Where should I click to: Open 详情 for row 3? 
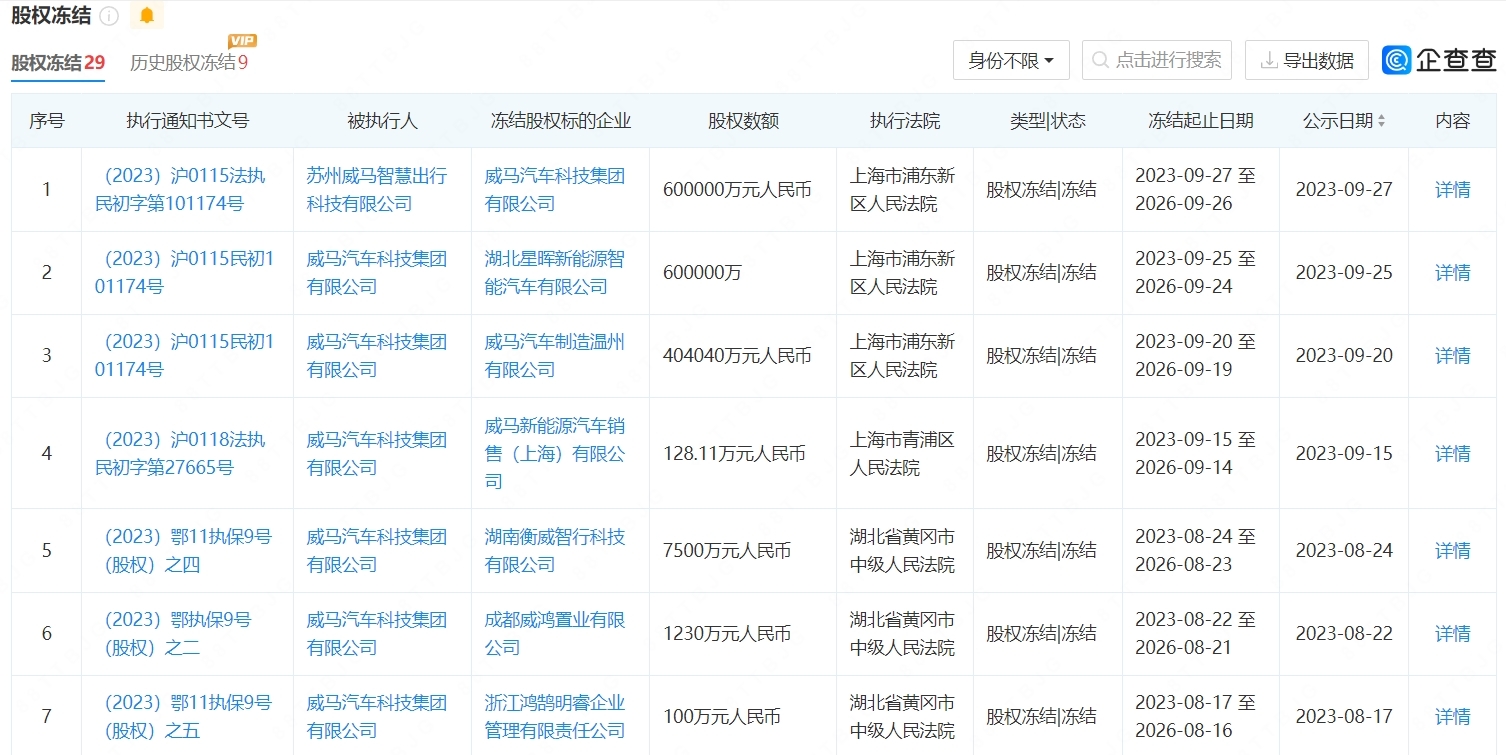[x=1452, y=356]
